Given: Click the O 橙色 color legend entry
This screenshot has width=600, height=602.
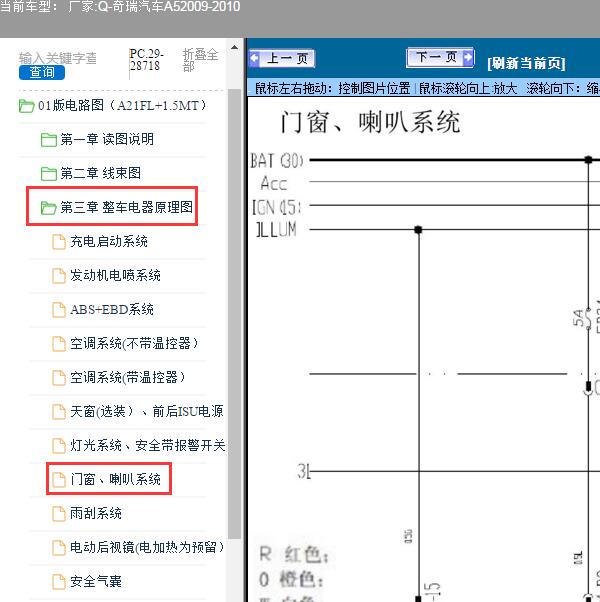Looking at the screenshot, I should click(291, 579).
